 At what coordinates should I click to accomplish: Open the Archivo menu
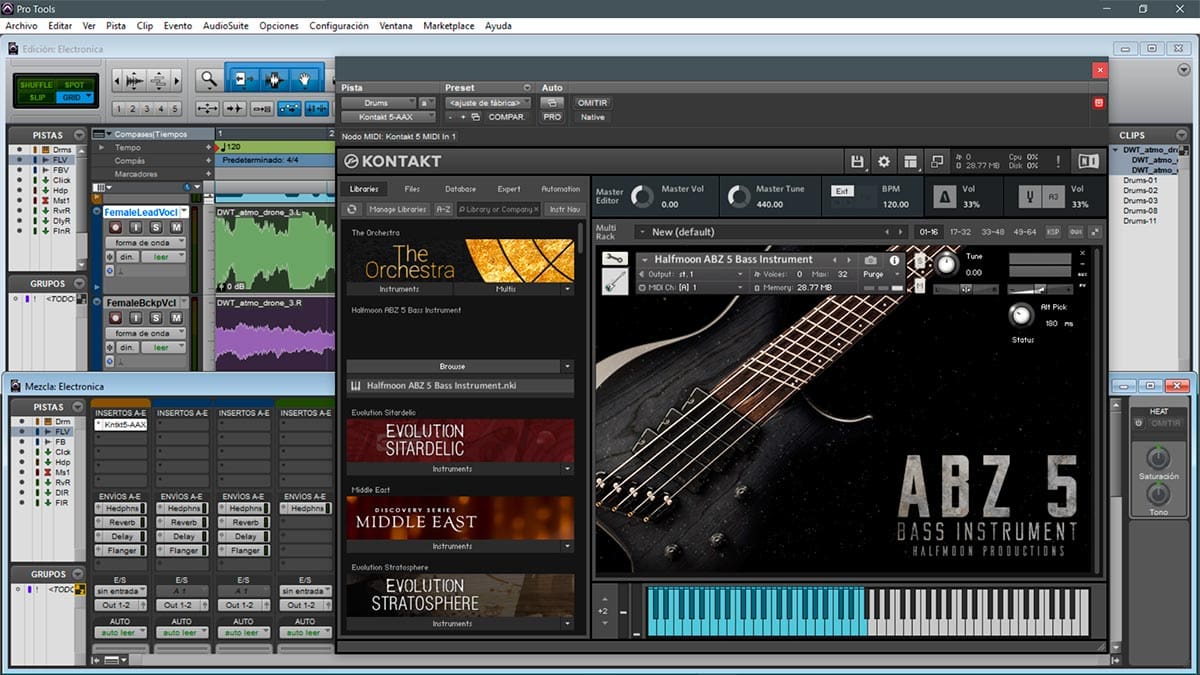pos(21,25)
